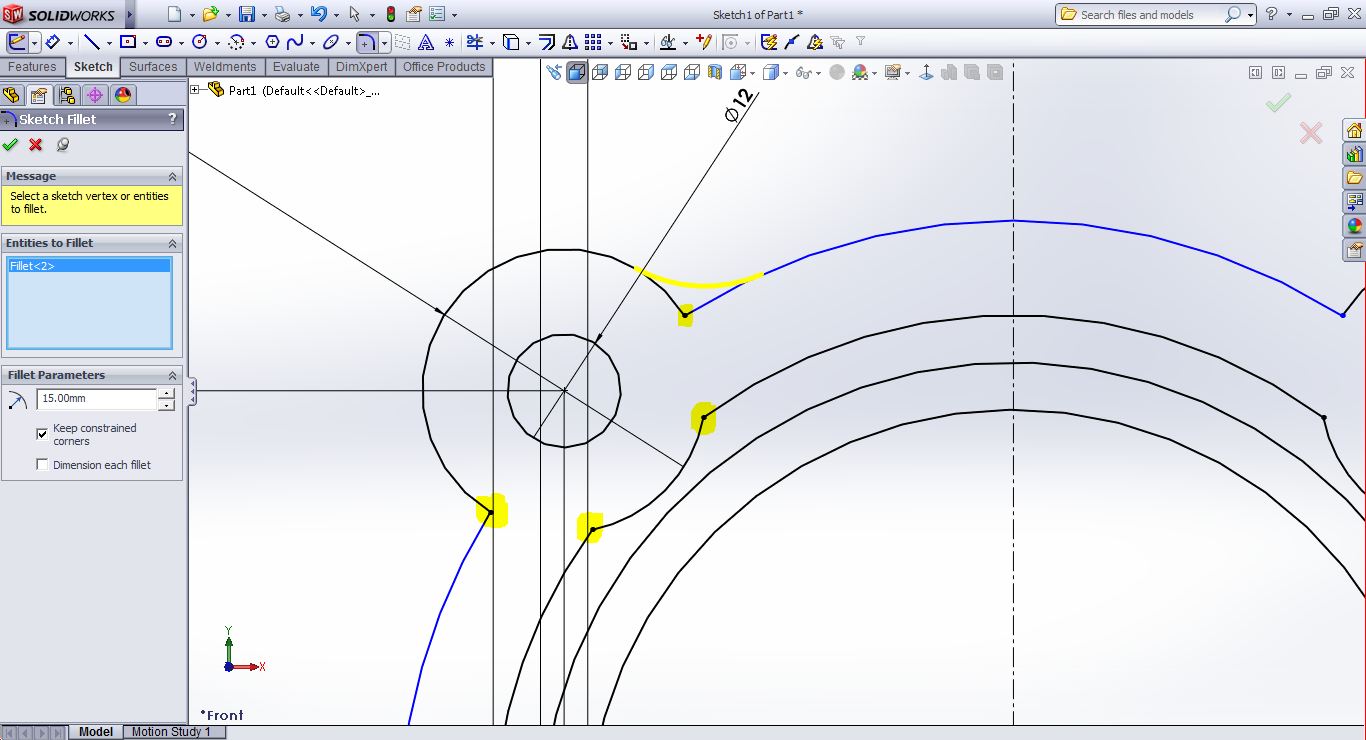Select the Spline sketch tool

coord(295,42)
